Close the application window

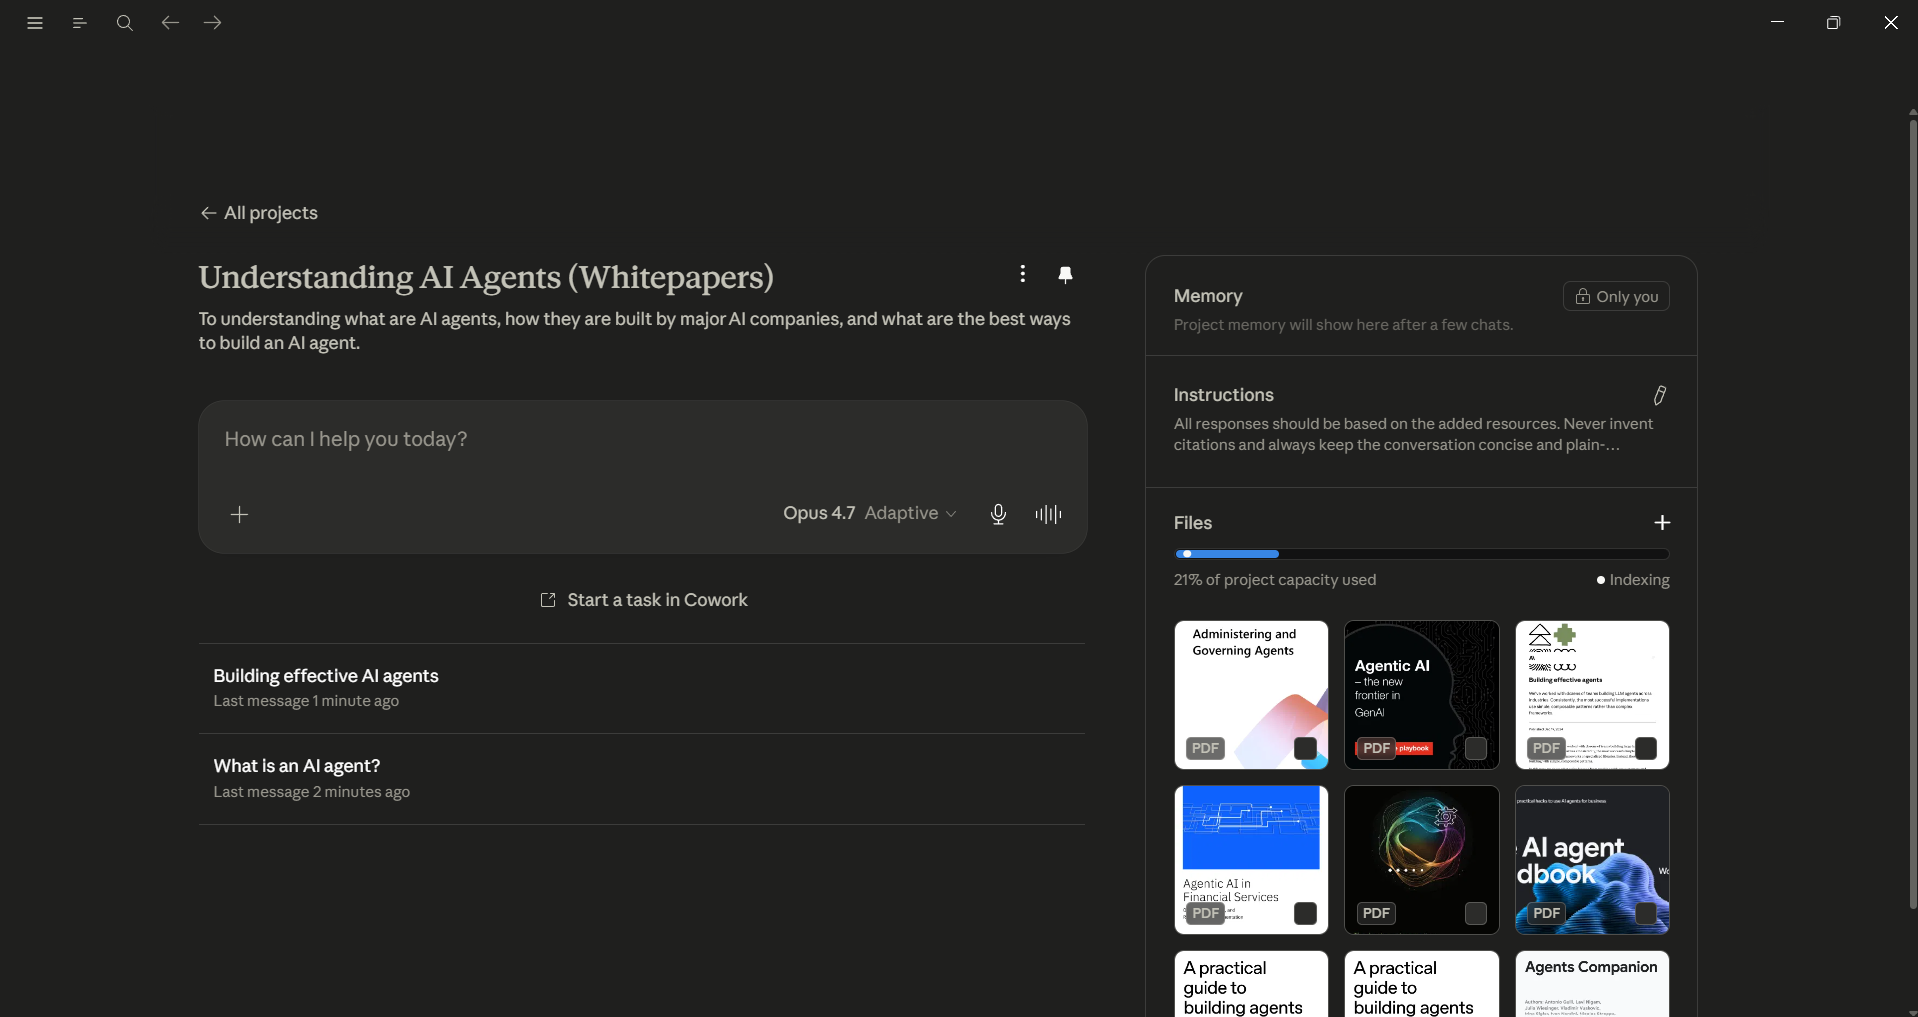(1890, 22)
